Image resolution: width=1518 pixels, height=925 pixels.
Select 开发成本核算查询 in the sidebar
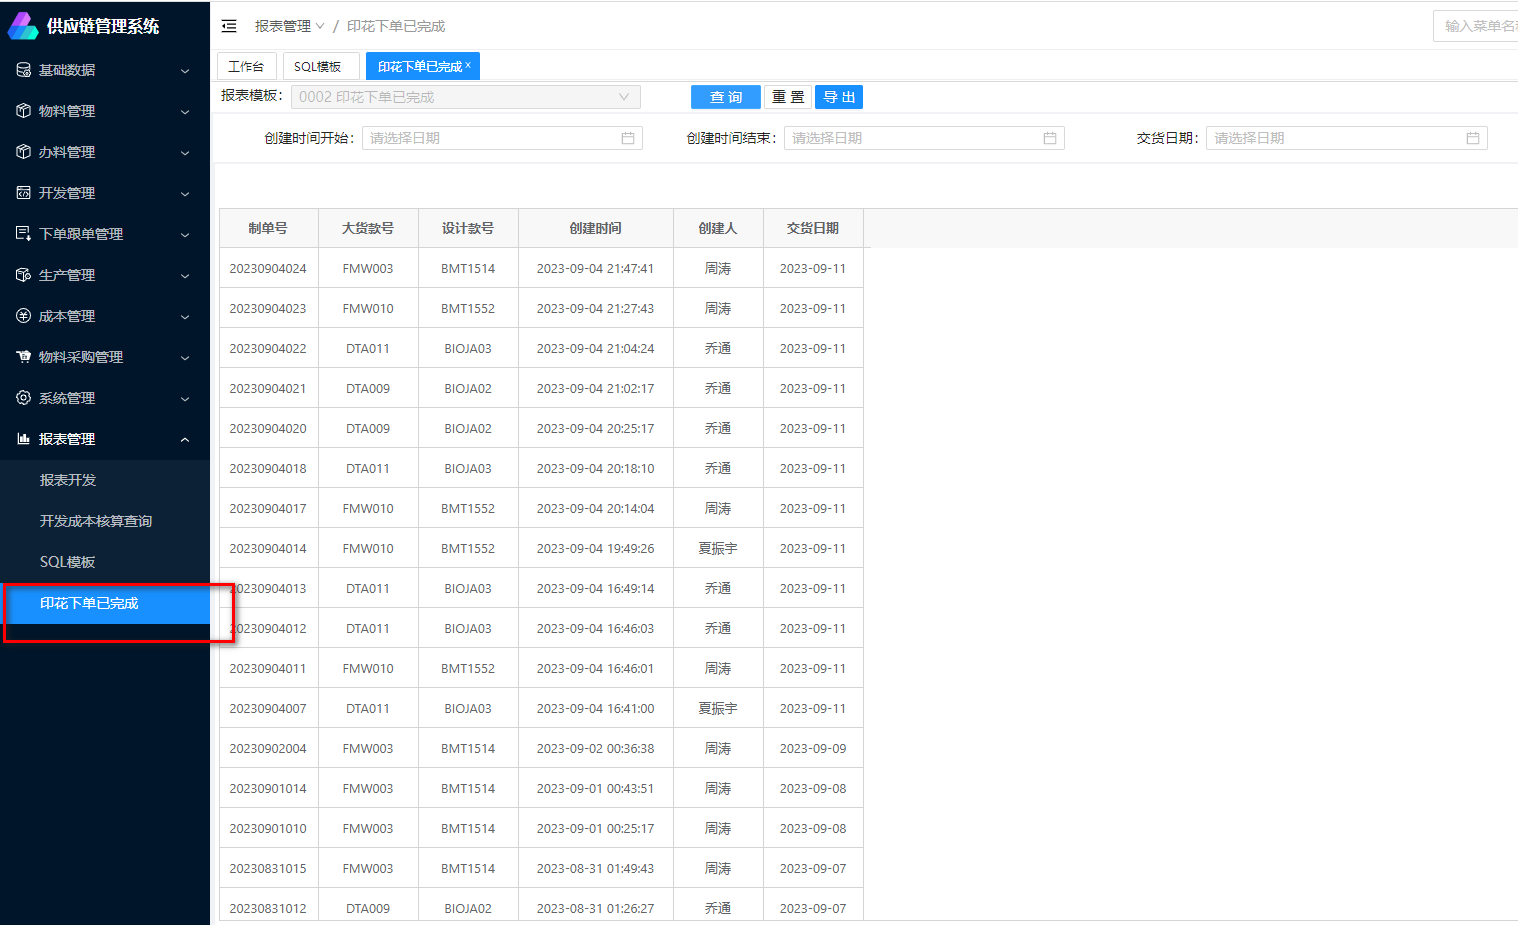point(96,521)
